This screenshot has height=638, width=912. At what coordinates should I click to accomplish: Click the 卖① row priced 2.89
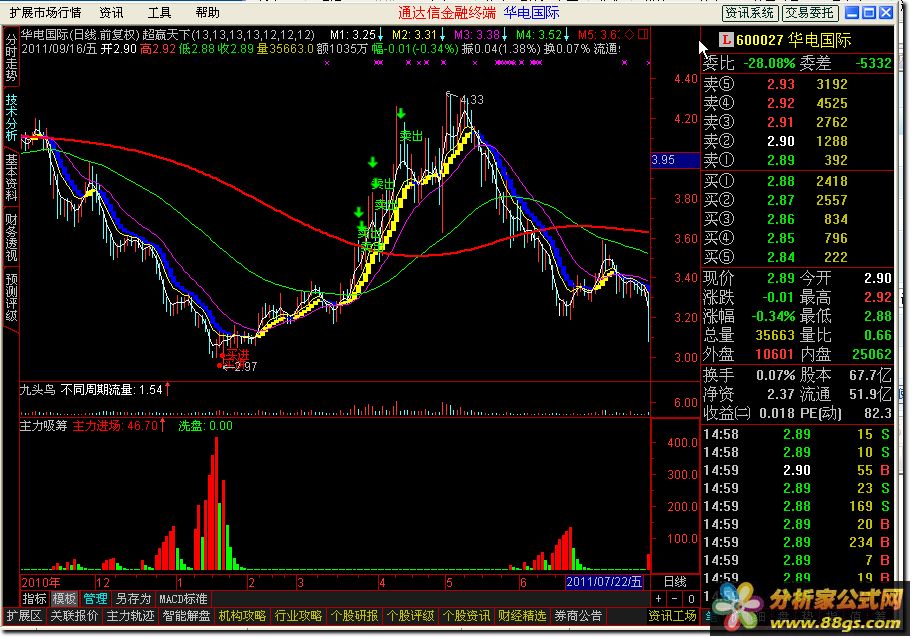[797, 159]
